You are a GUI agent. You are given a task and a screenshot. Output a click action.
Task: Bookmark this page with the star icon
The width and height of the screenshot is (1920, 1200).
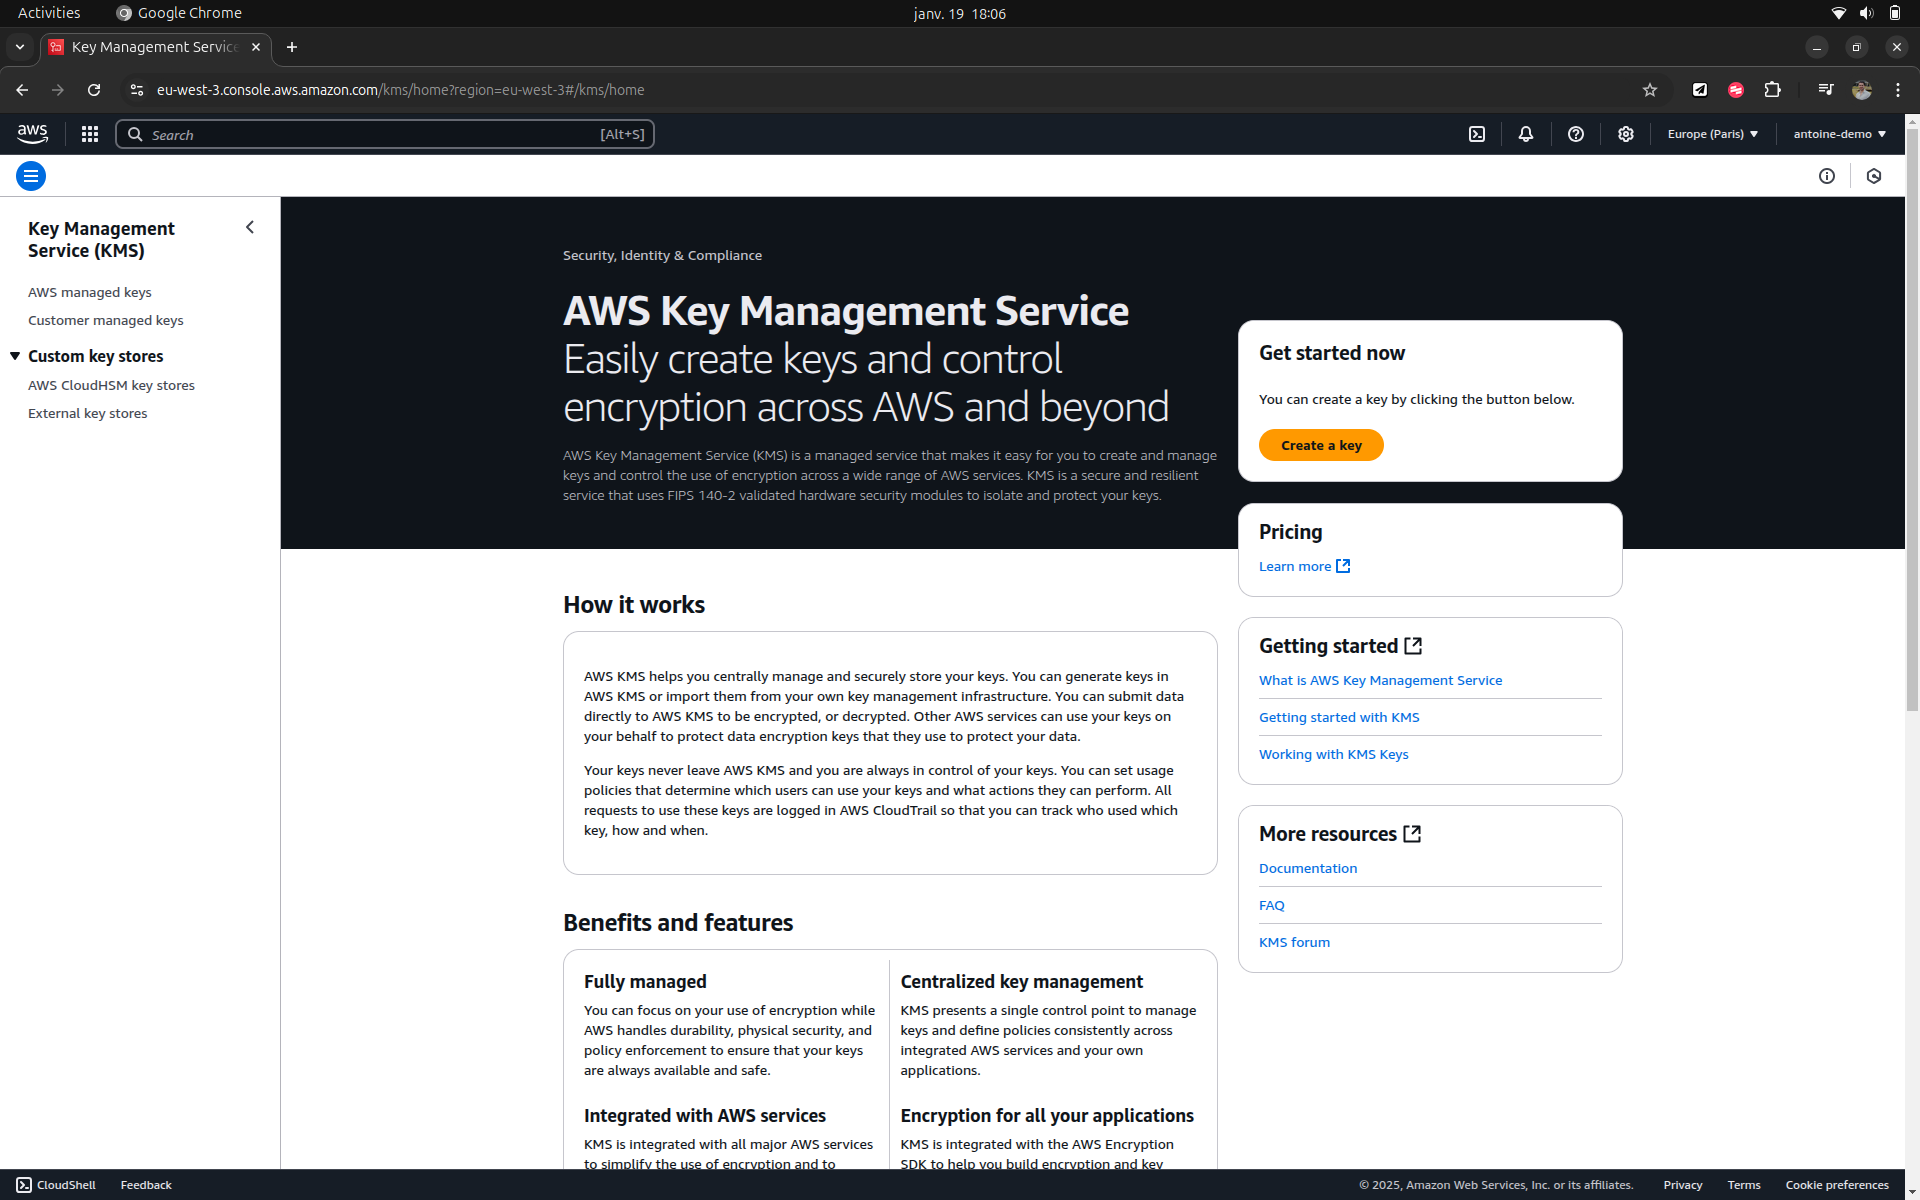click(1650, 90)
